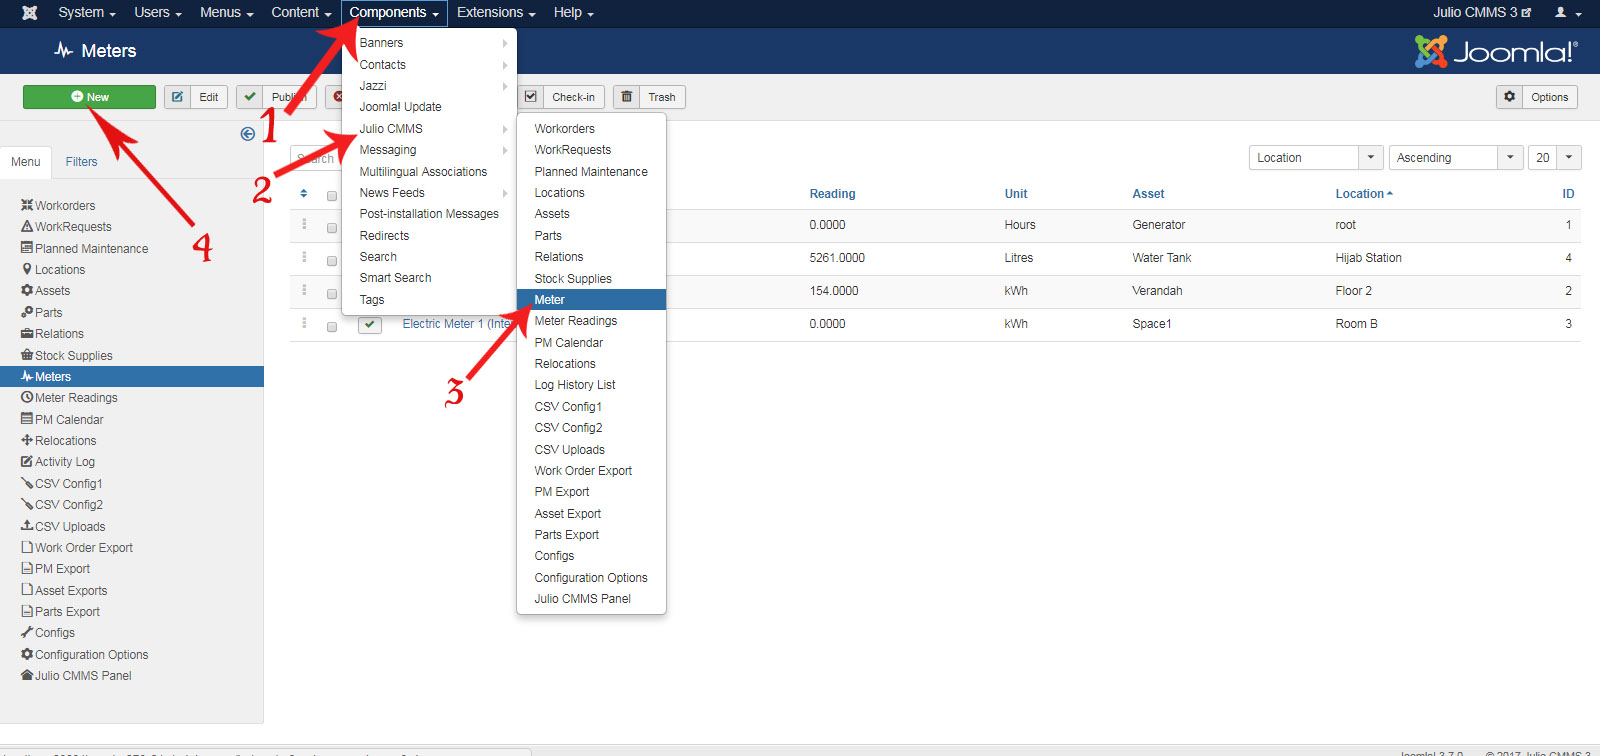Open the user account icon menu
1600x756 pixels.
point(1567,13)
